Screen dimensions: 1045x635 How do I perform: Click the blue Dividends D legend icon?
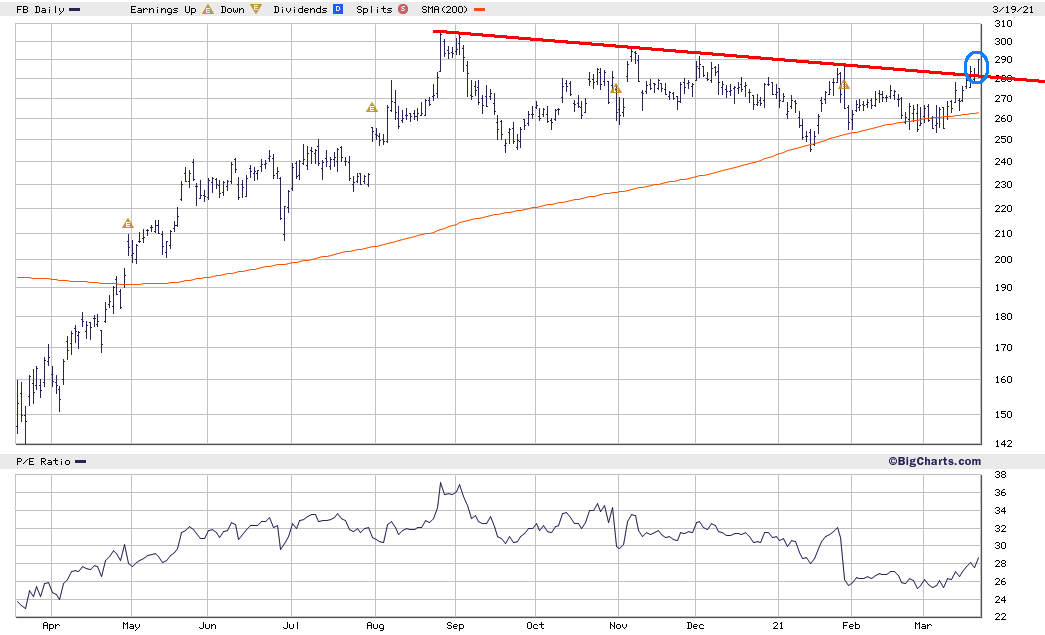[338, 9]
